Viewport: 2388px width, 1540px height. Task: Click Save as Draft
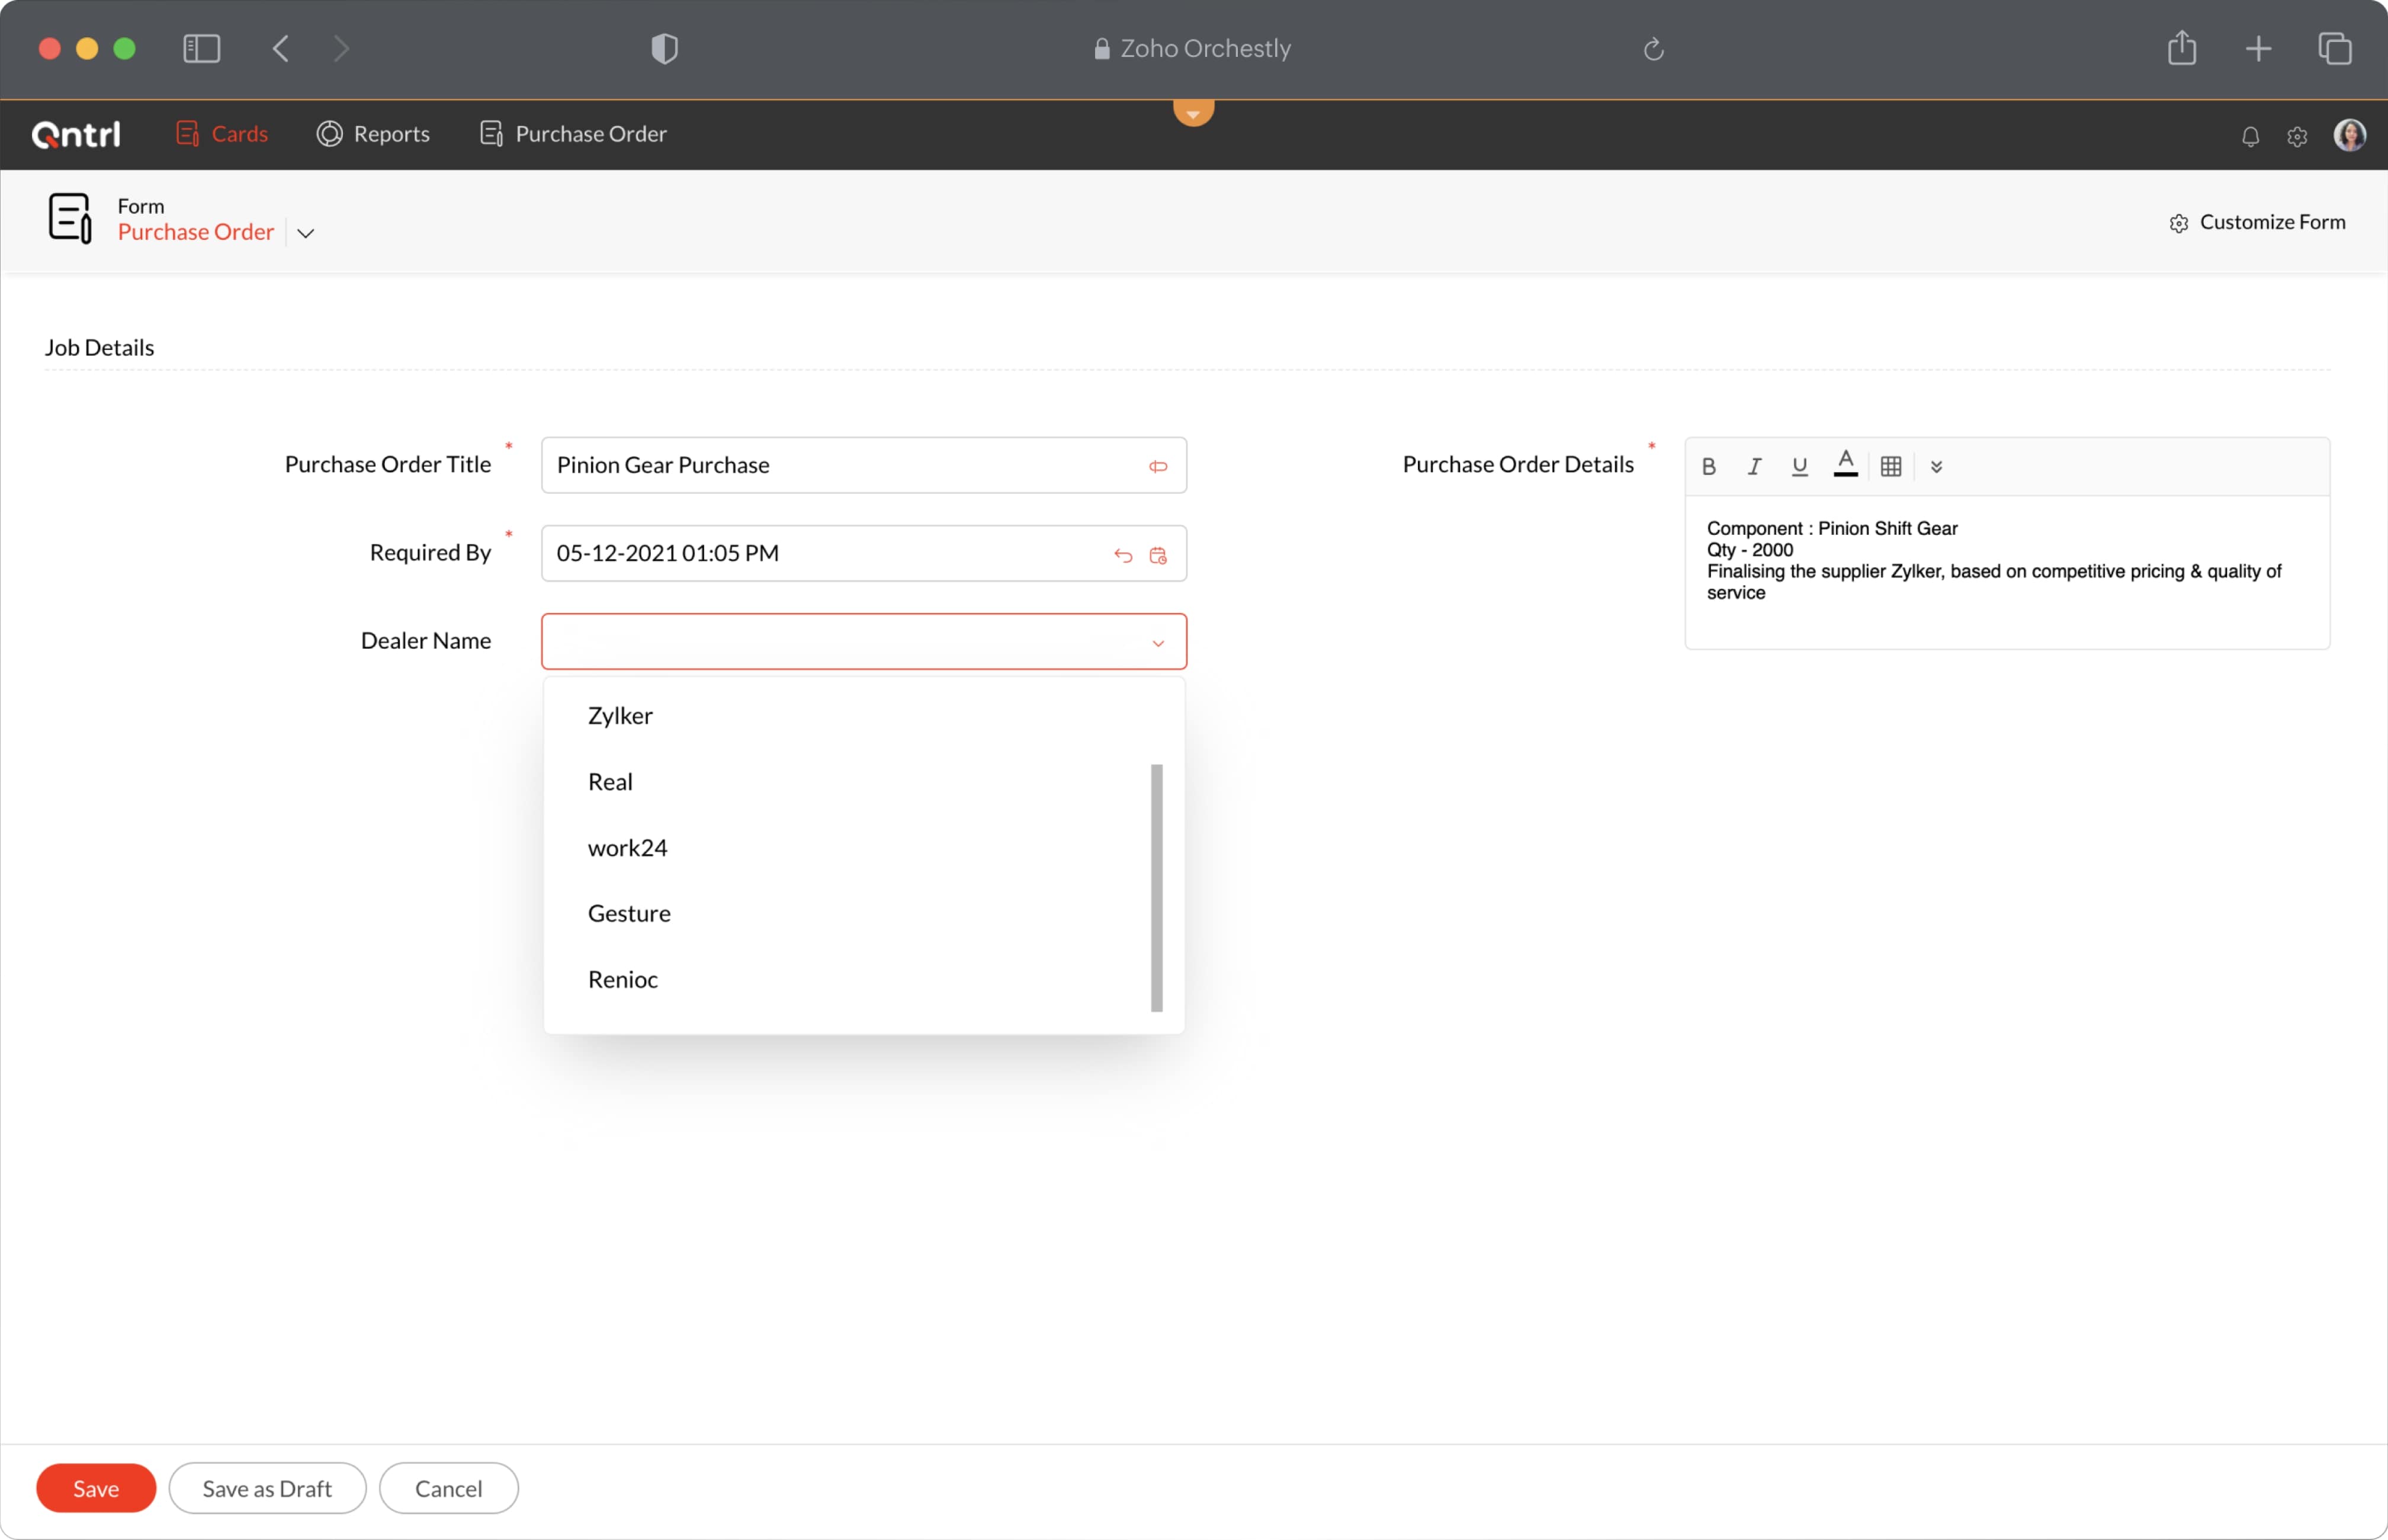[x=267, y=1488]
